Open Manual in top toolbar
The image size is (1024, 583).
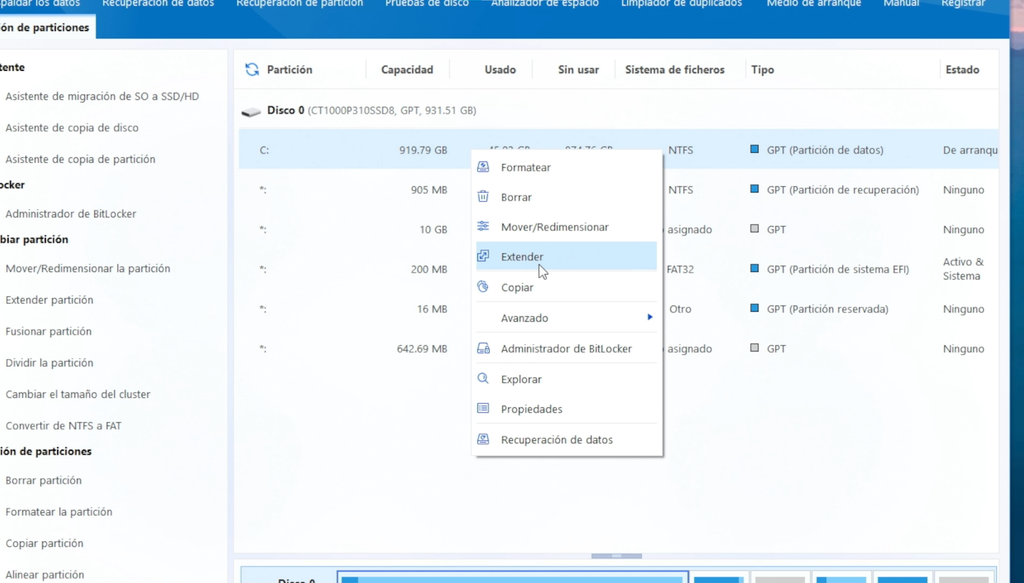pyautogui.click(x=901, y=3)
